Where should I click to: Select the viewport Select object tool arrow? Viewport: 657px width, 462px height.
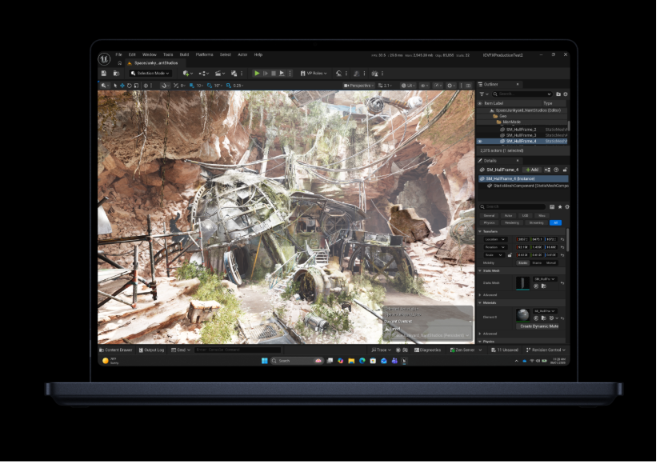pos(115,85)
